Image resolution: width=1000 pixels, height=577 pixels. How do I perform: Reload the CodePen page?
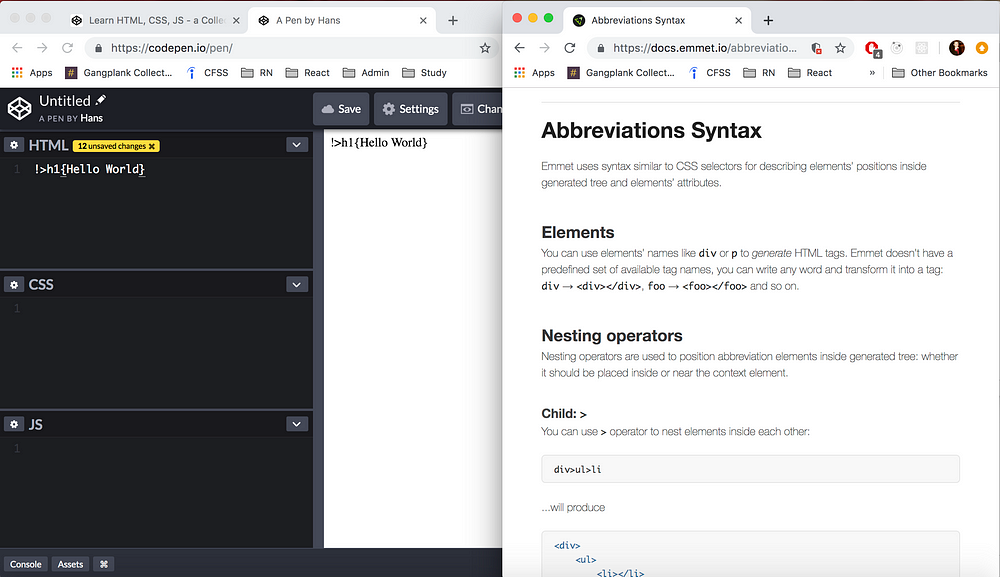[x=67, y=48]
